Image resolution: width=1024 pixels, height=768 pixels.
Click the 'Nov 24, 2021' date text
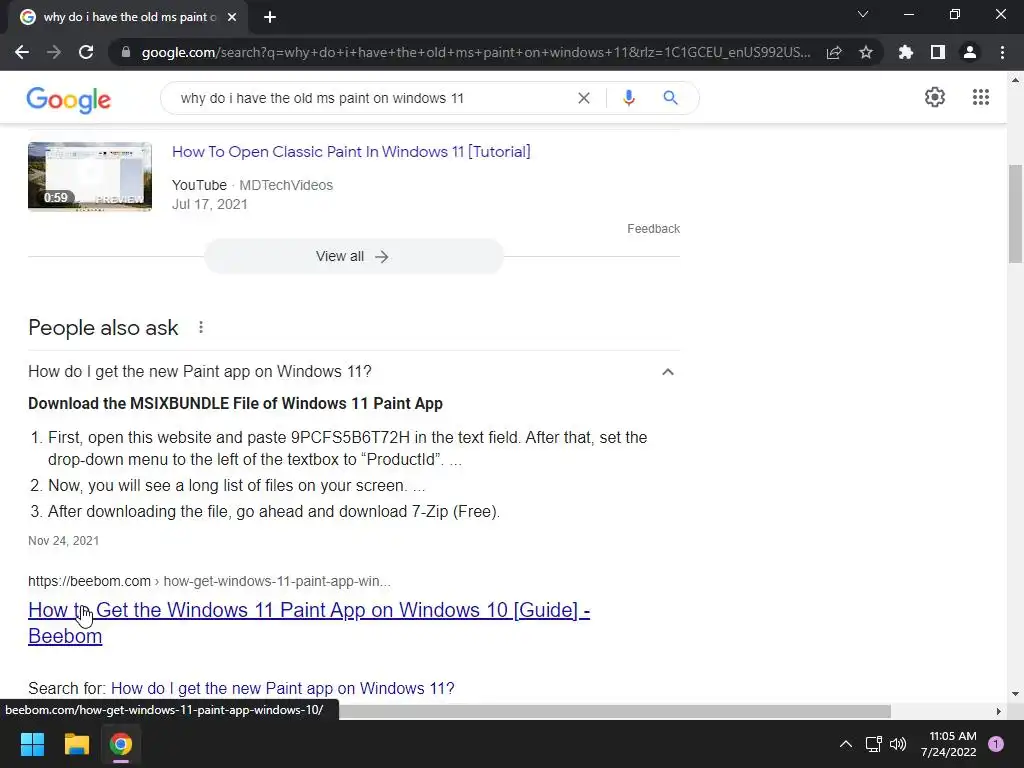63,541
